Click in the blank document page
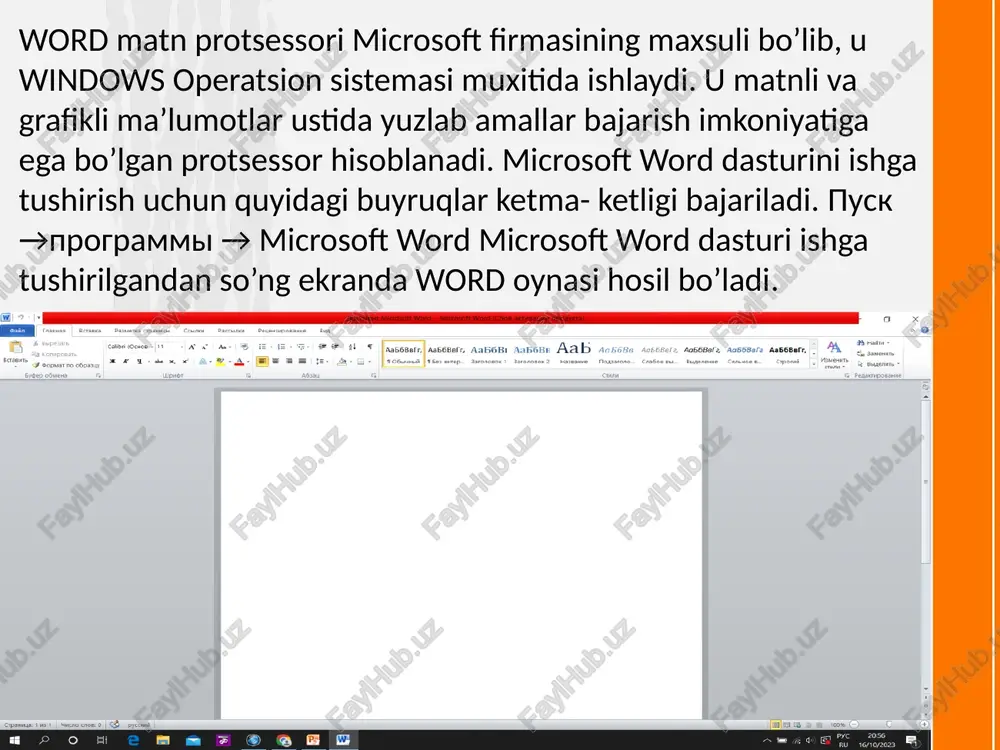Viewport: 1000px width, 750px height. pyautogui.click(x=461, y=555)
